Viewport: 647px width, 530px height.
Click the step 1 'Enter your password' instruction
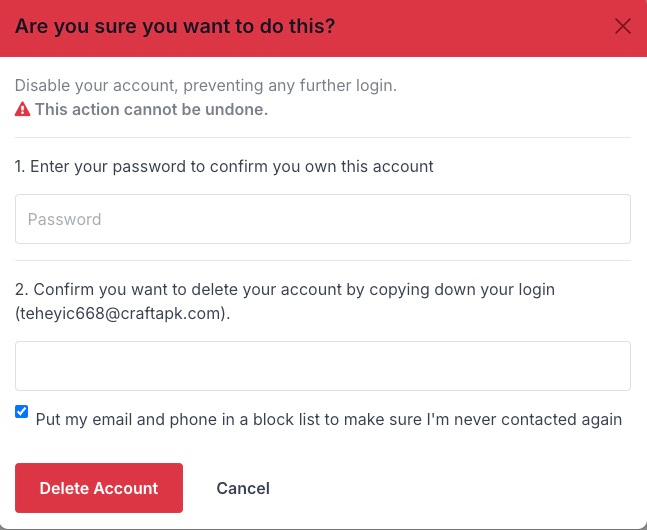224,166
